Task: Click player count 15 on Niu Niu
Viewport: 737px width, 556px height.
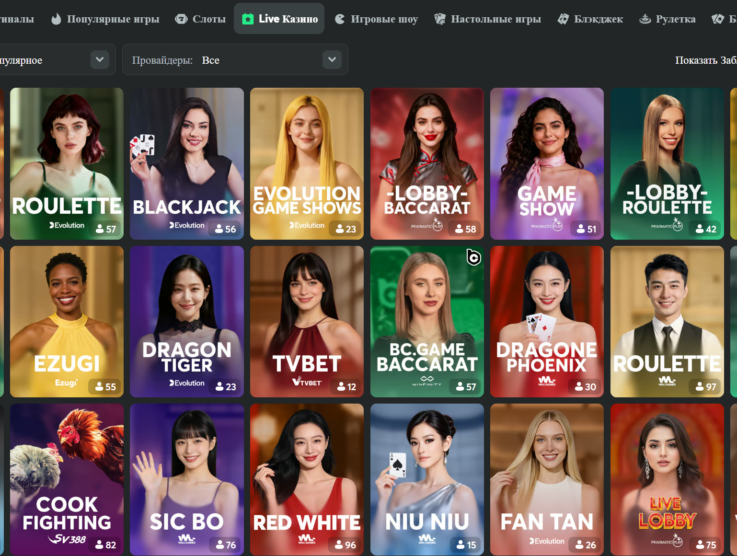Action: [x=466, y=545]
